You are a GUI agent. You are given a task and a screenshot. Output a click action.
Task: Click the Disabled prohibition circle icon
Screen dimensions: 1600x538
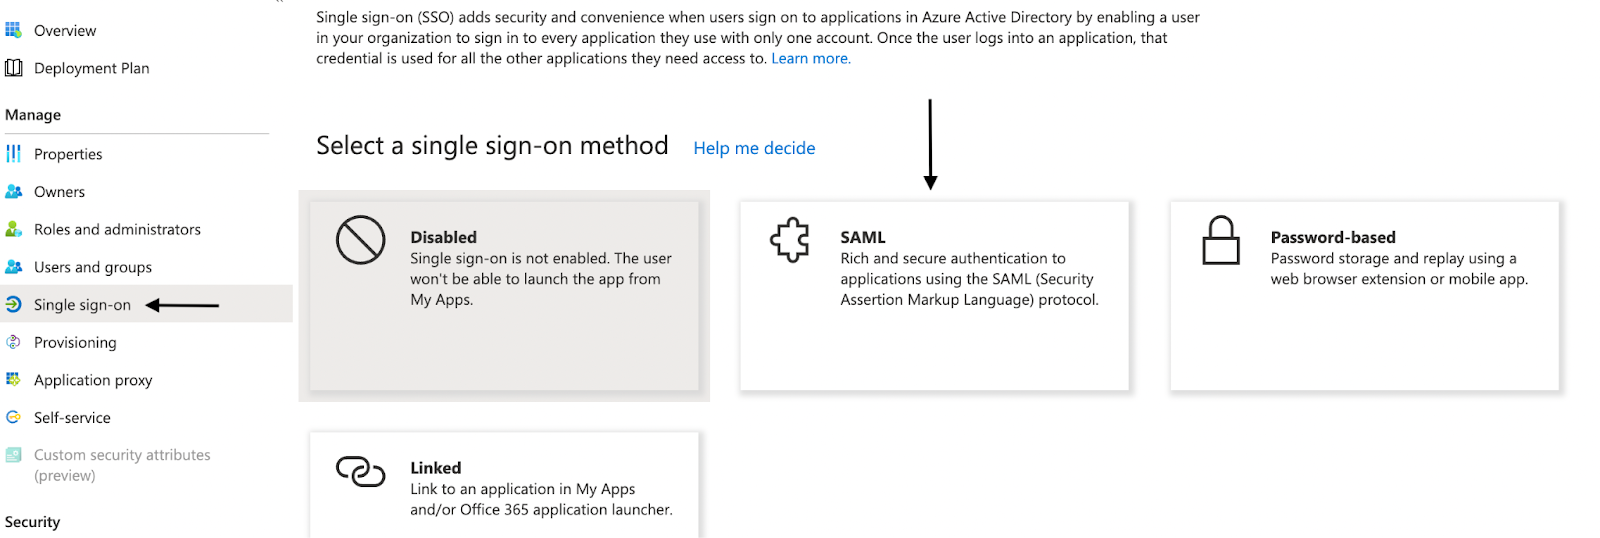(x=360, y=240)
